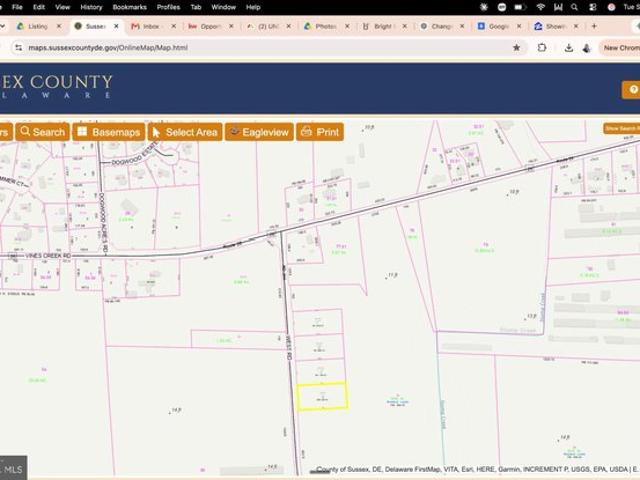
Task: Close the Listing tab
Action: tap(59, 26)
